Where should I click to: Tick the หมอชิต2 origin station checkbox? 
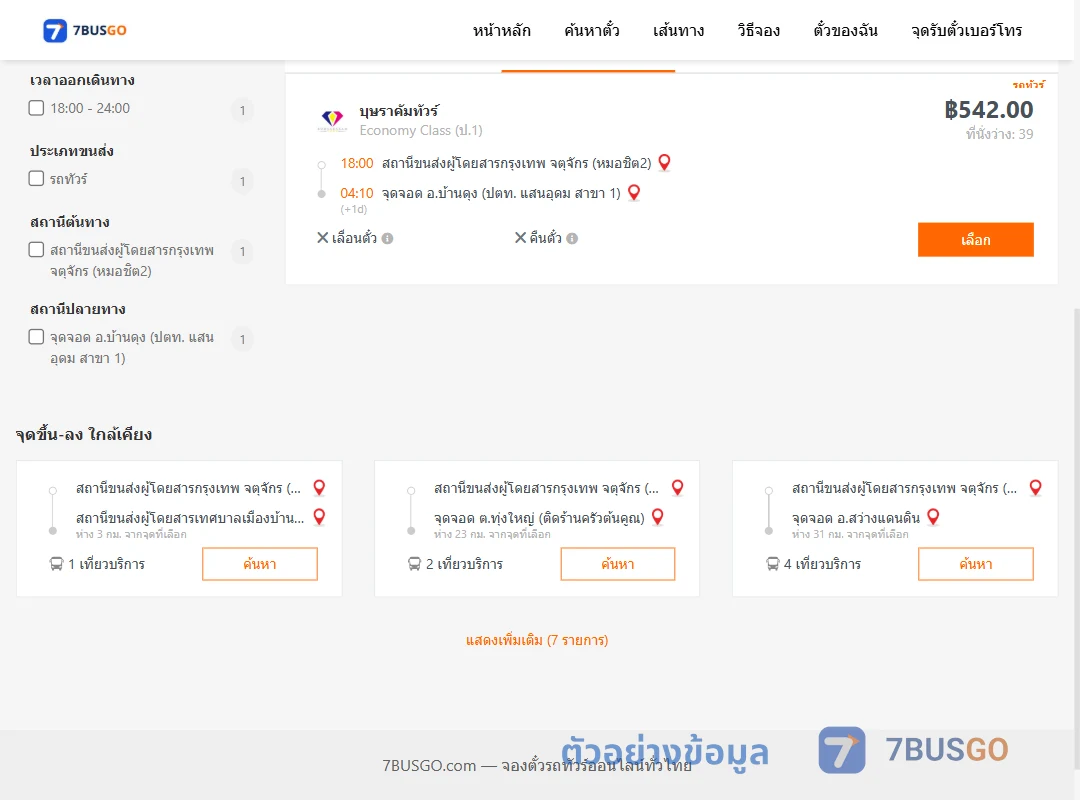(x=37, y=249)
